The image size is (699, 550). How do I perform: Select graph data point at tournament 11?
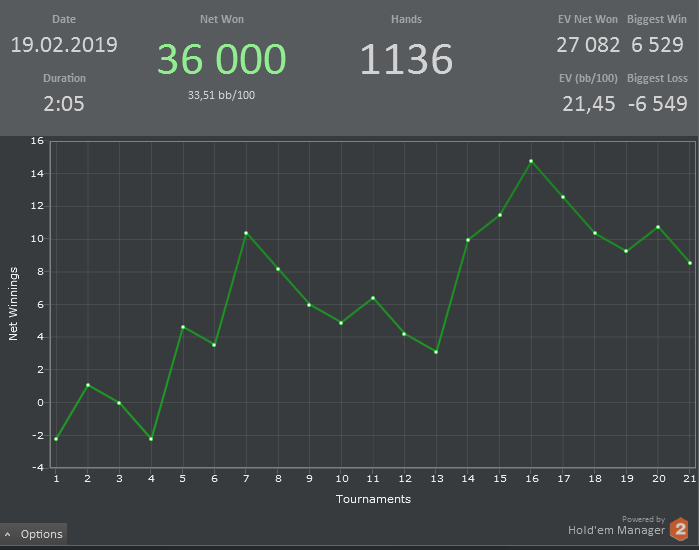click(373, 298)
